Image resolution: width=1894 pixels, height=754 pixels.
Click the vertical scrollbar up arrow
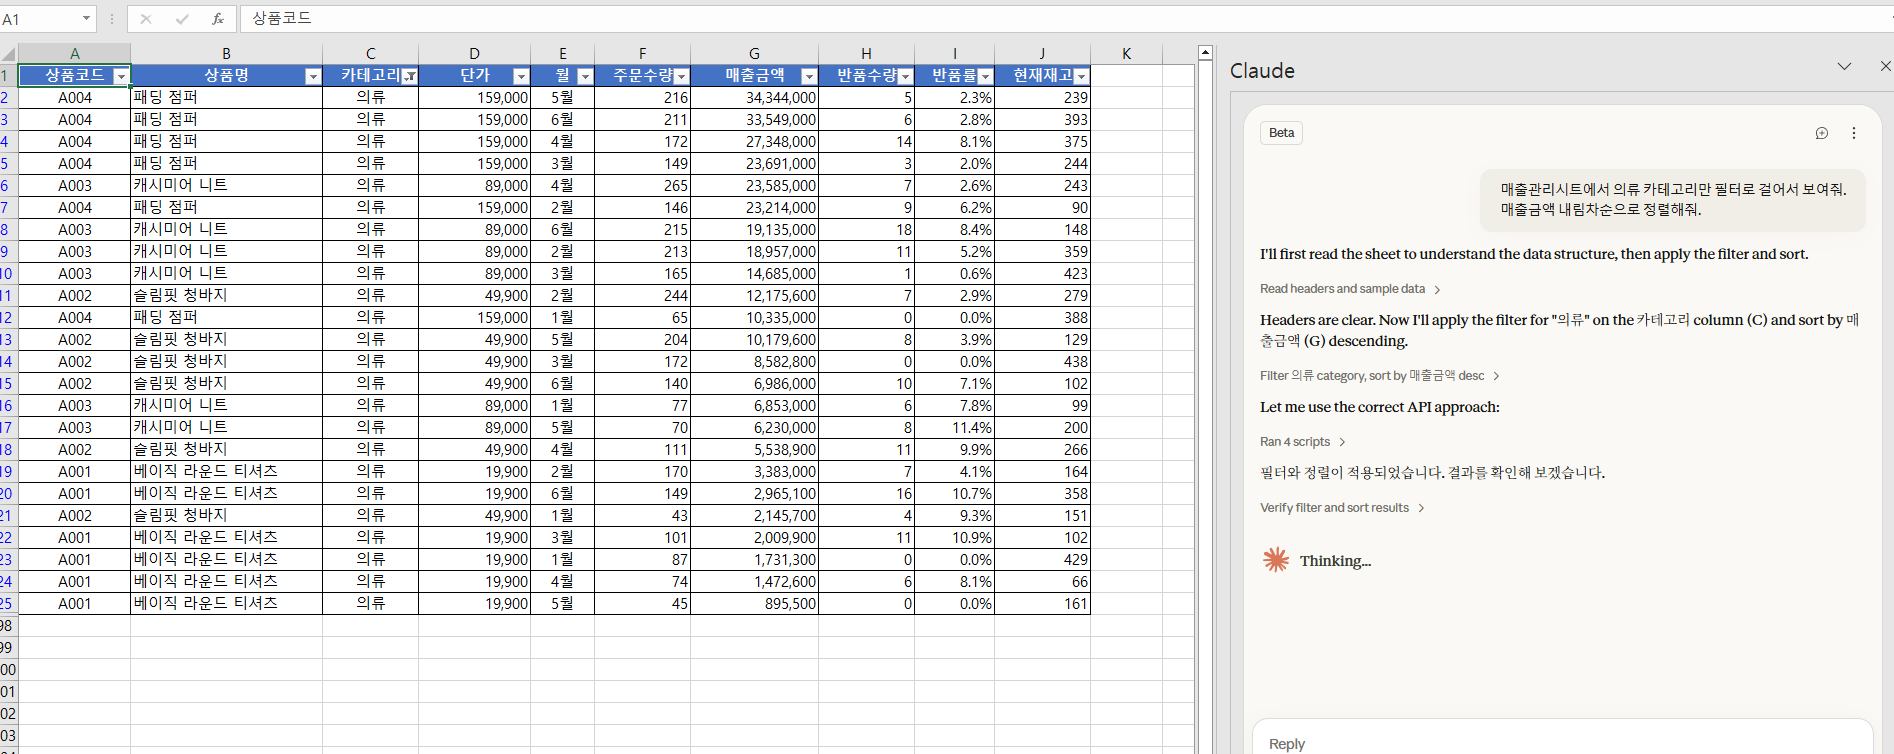pyautogui.click(x=1205, y=52)
